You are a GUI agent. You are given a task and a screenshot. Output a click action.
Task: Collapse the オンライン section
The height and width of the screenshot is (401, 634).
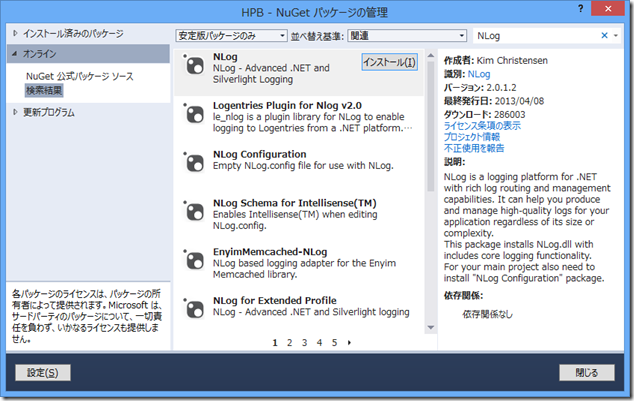click(x=15, y=53)
